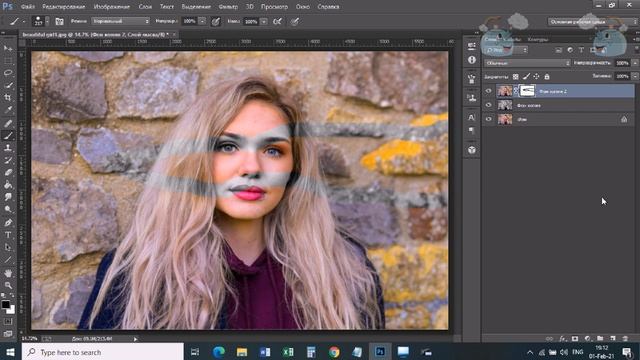Screen dimensions: 640x360
Task: Click the fx layer style icon
Action: (x=563, y=338)
